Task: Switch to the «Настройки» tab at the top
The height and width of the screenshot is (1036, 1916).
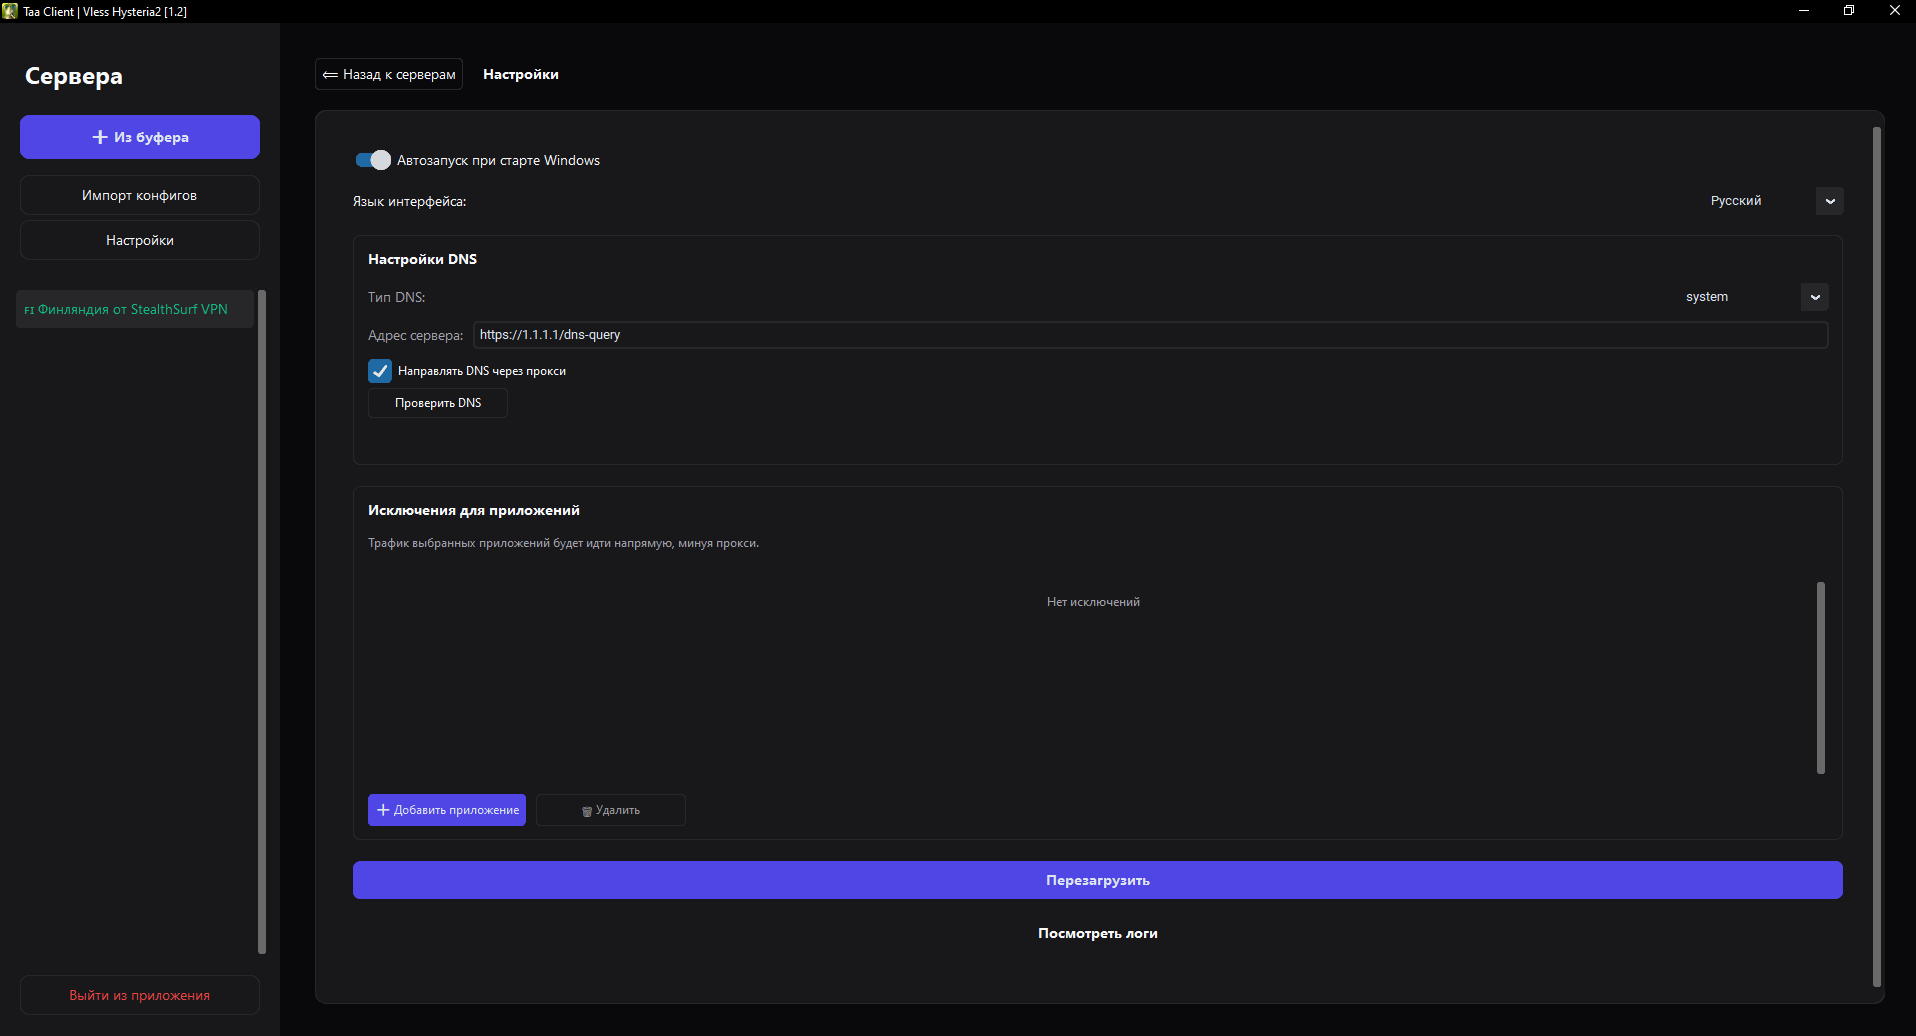Action: point(521,74)
